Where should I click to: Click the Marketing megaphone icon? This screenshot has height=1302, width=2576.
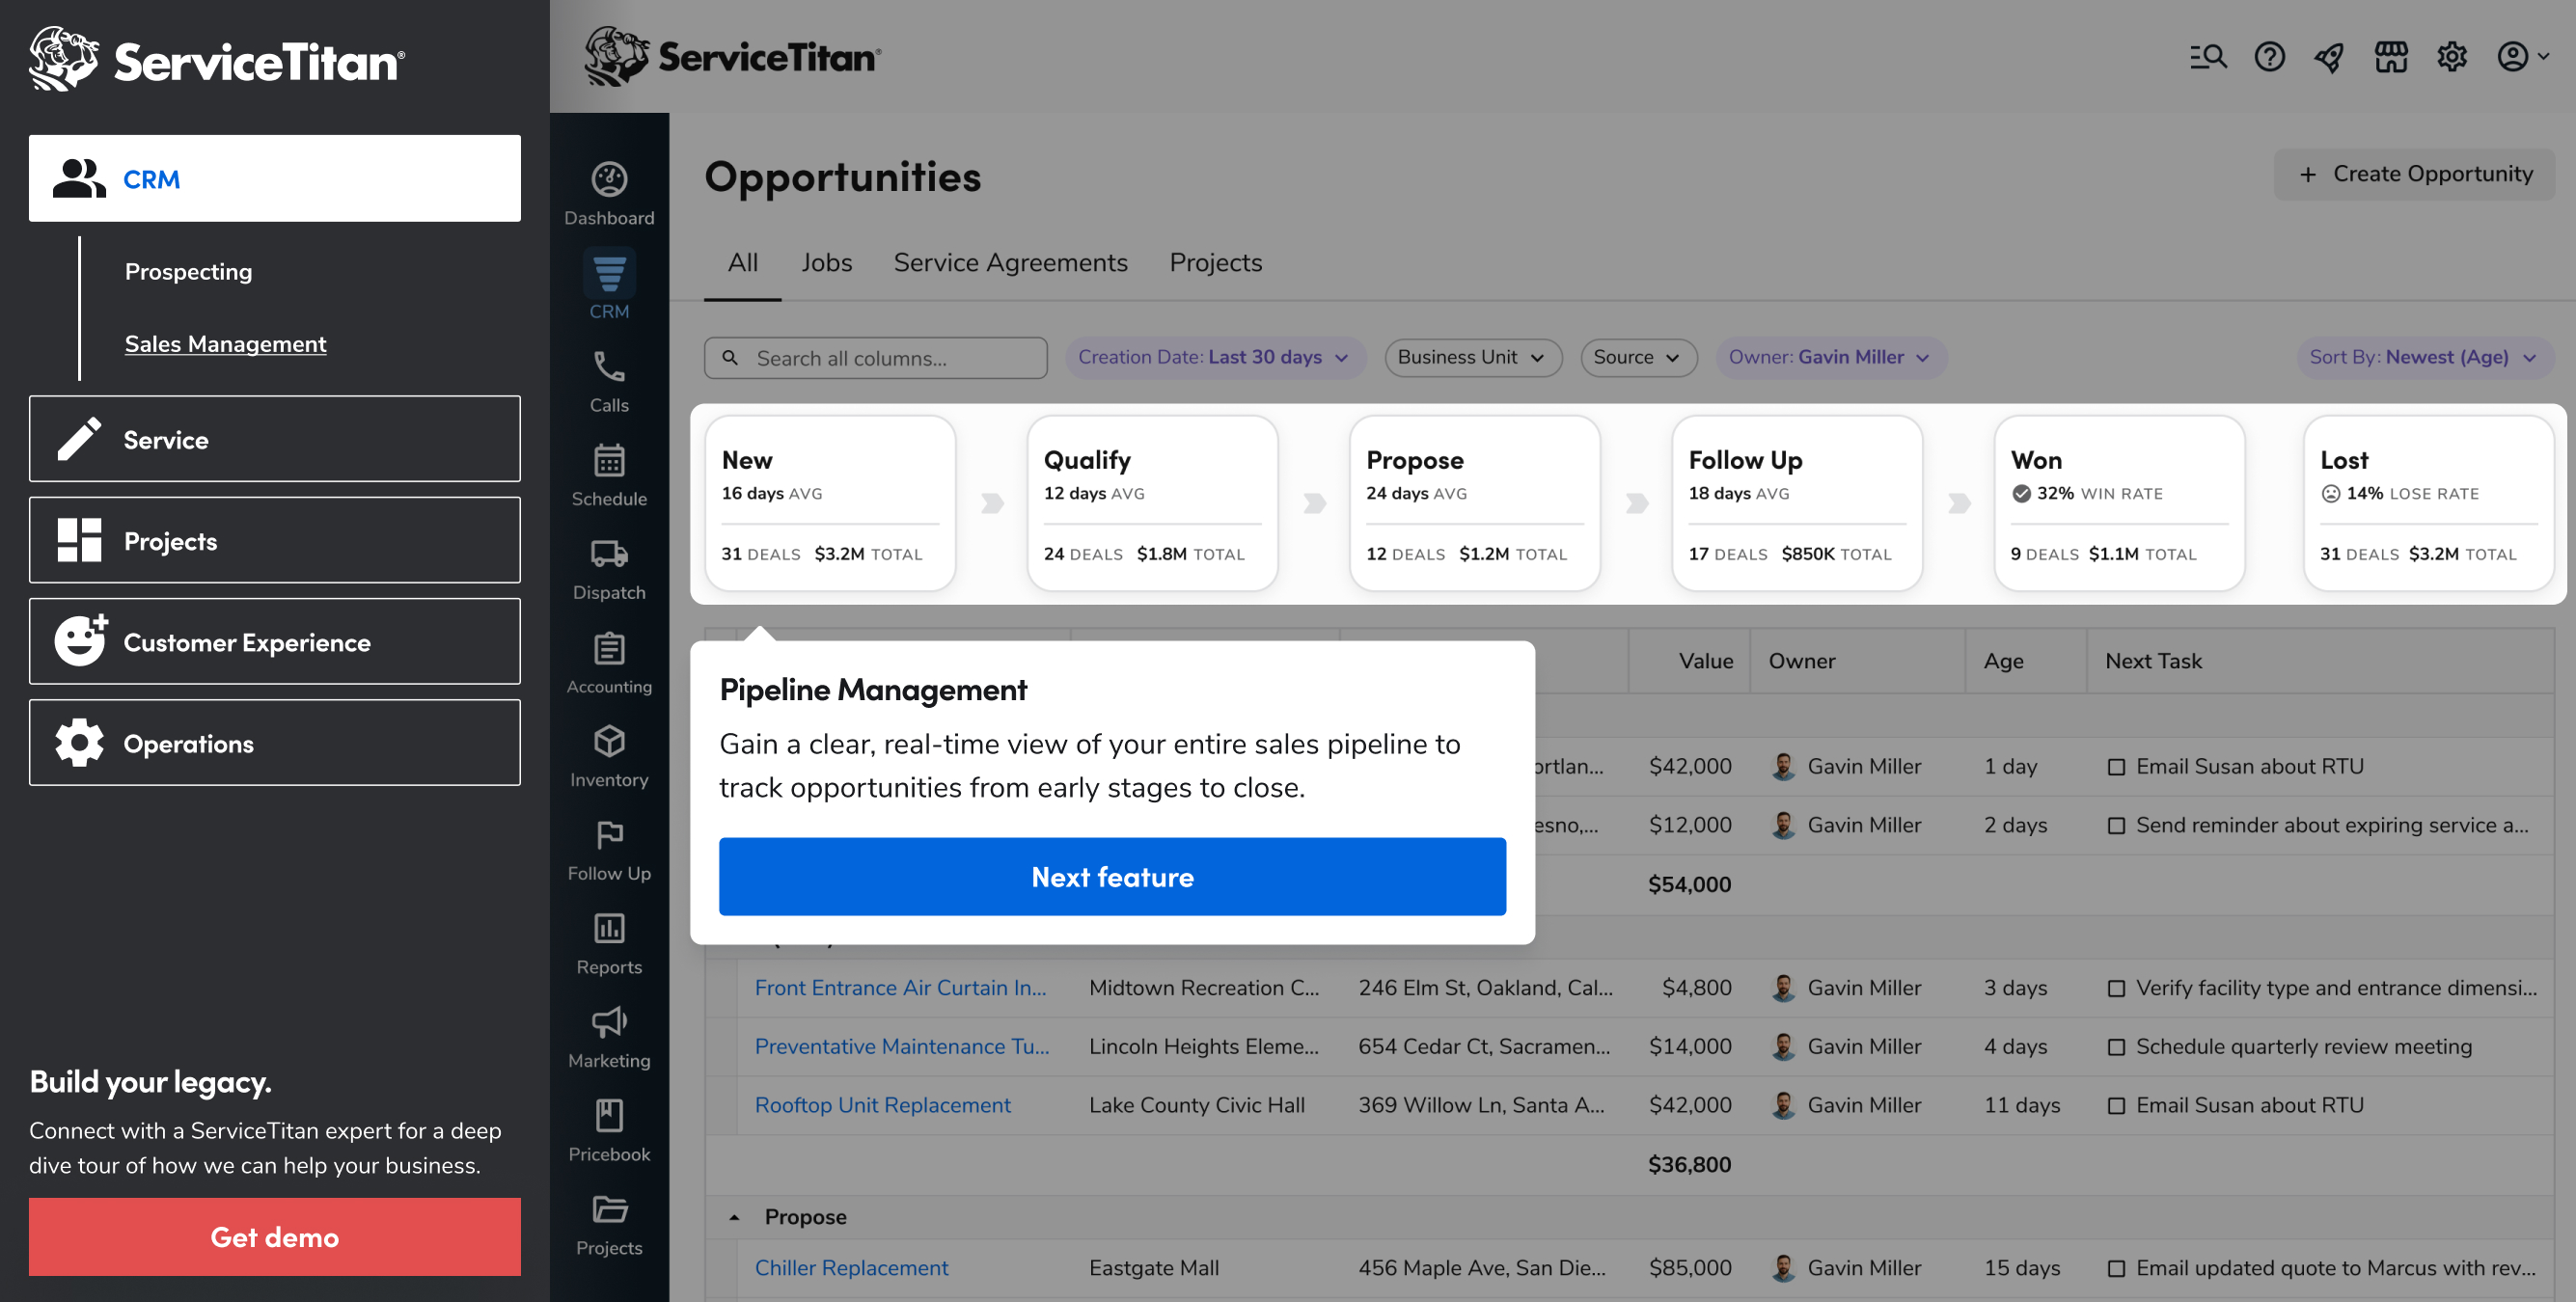point(609,1022)
